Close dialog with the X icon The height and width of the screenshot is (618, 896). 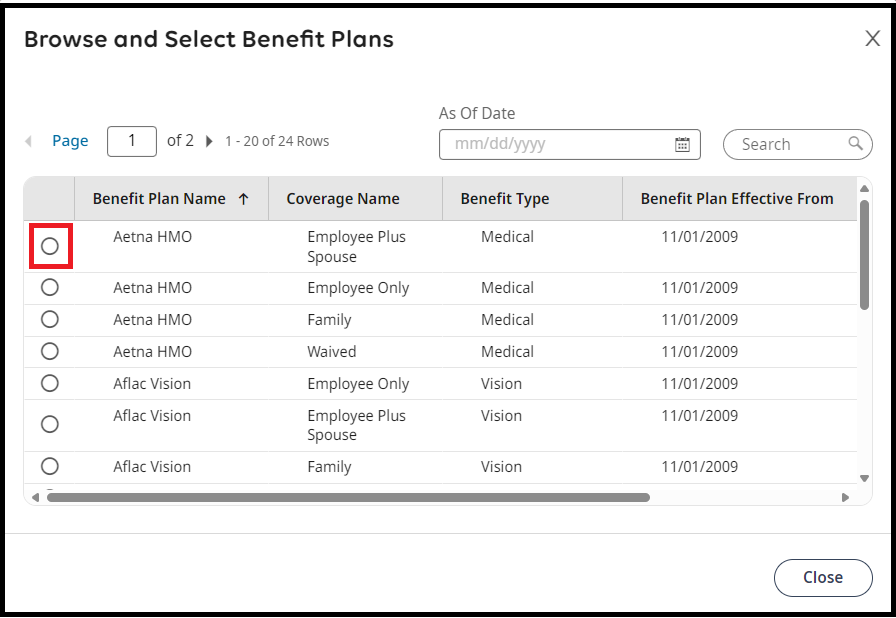(x=872, y=39)
